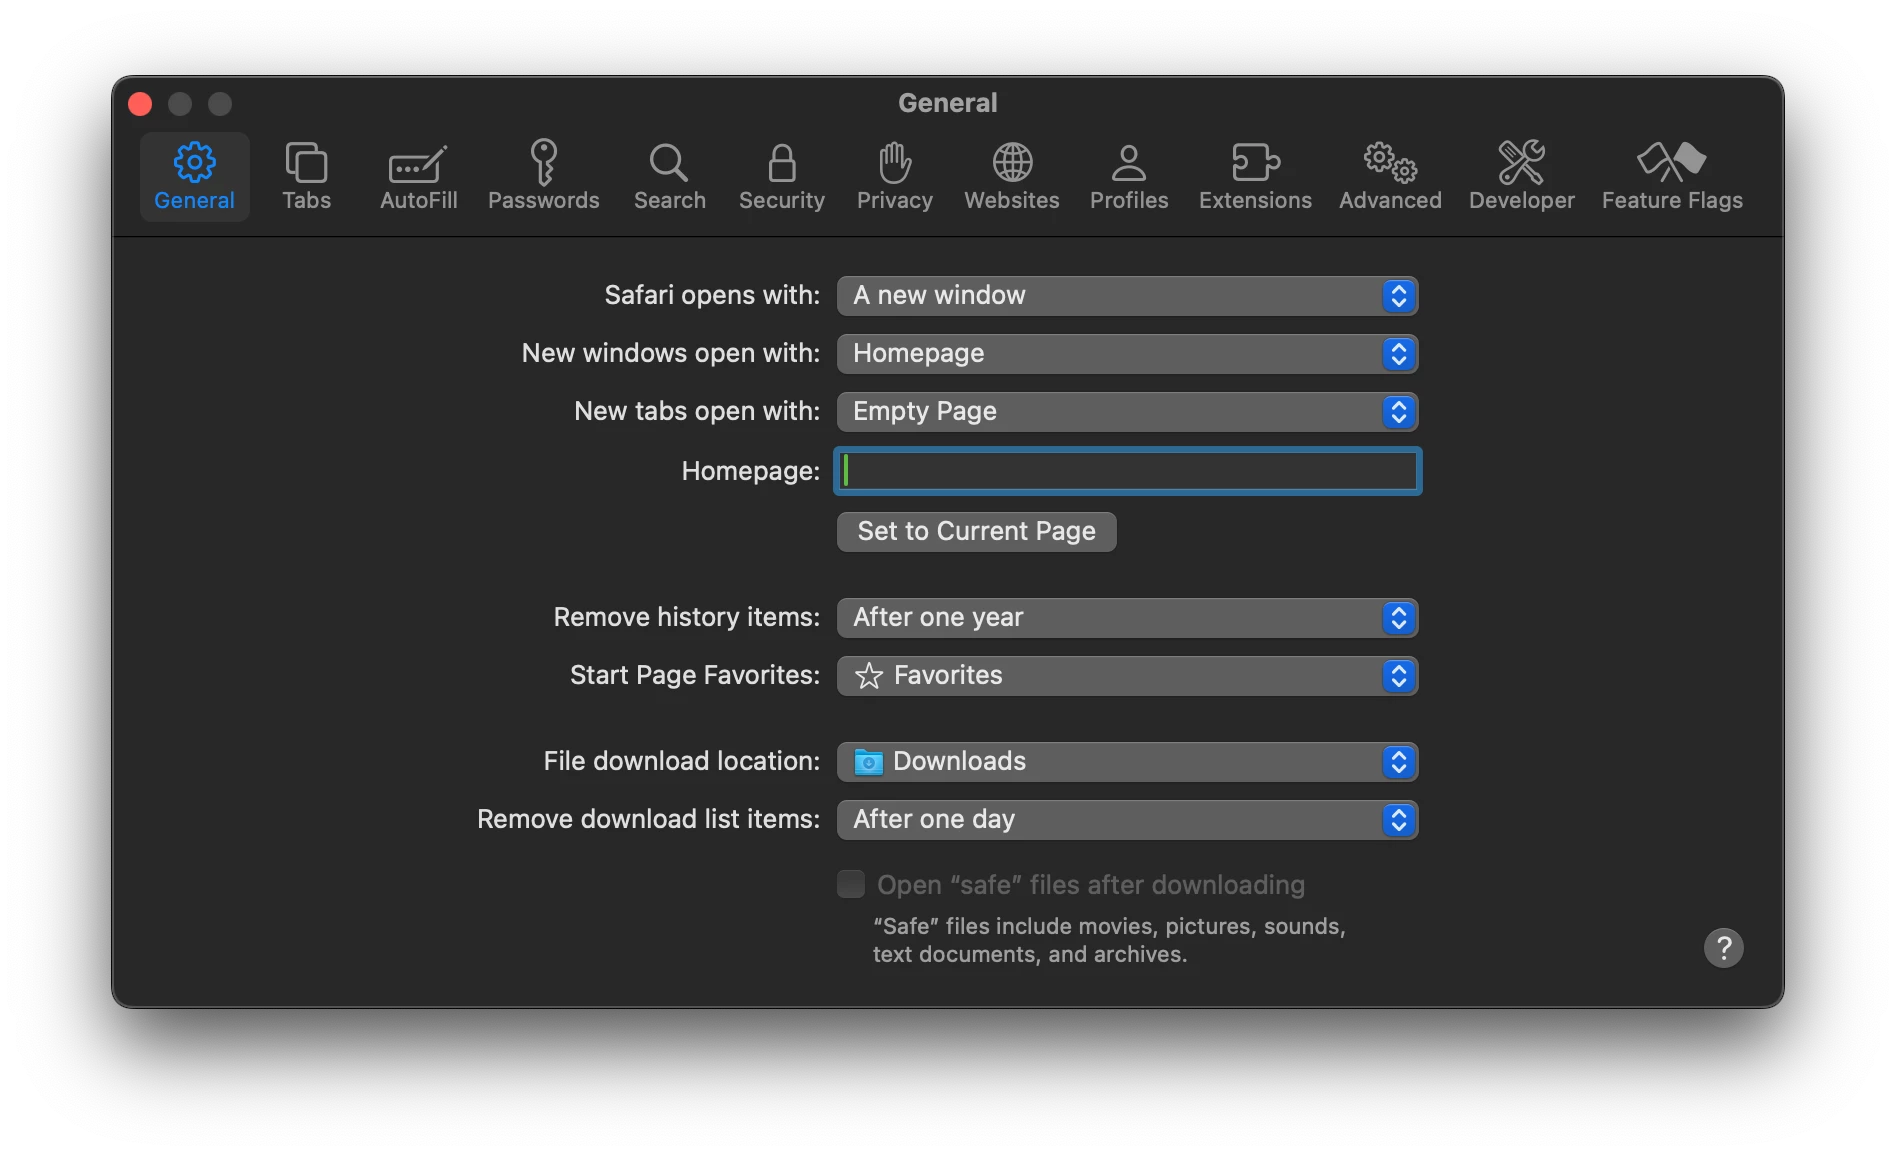Open the General settings gear icon
The height and width of the screenshot is (1156, 1896).
tap(194, 162)
